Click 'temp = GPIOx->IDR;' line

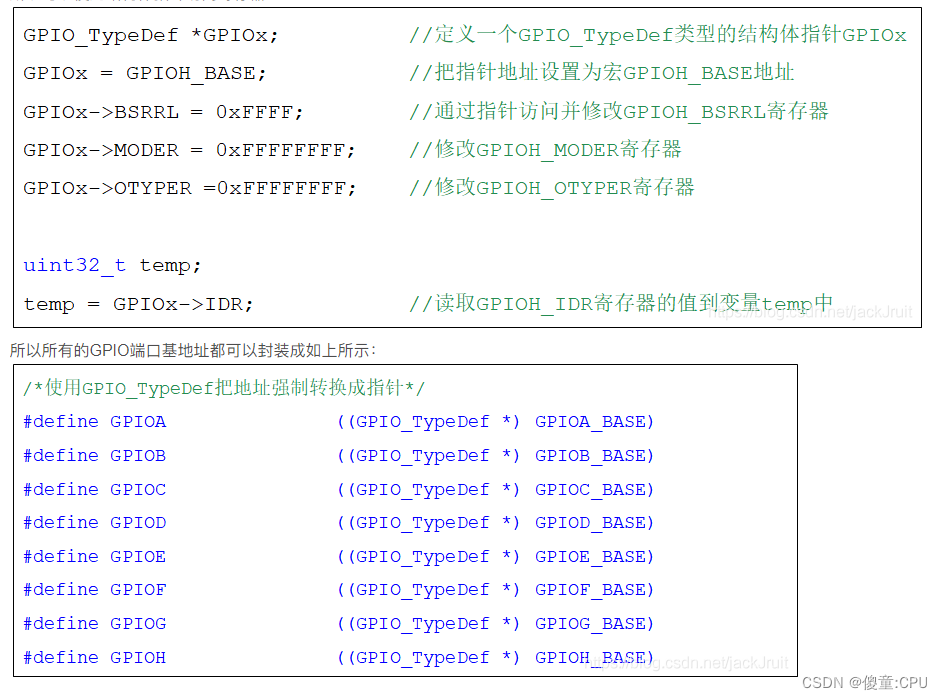(138, 304)
